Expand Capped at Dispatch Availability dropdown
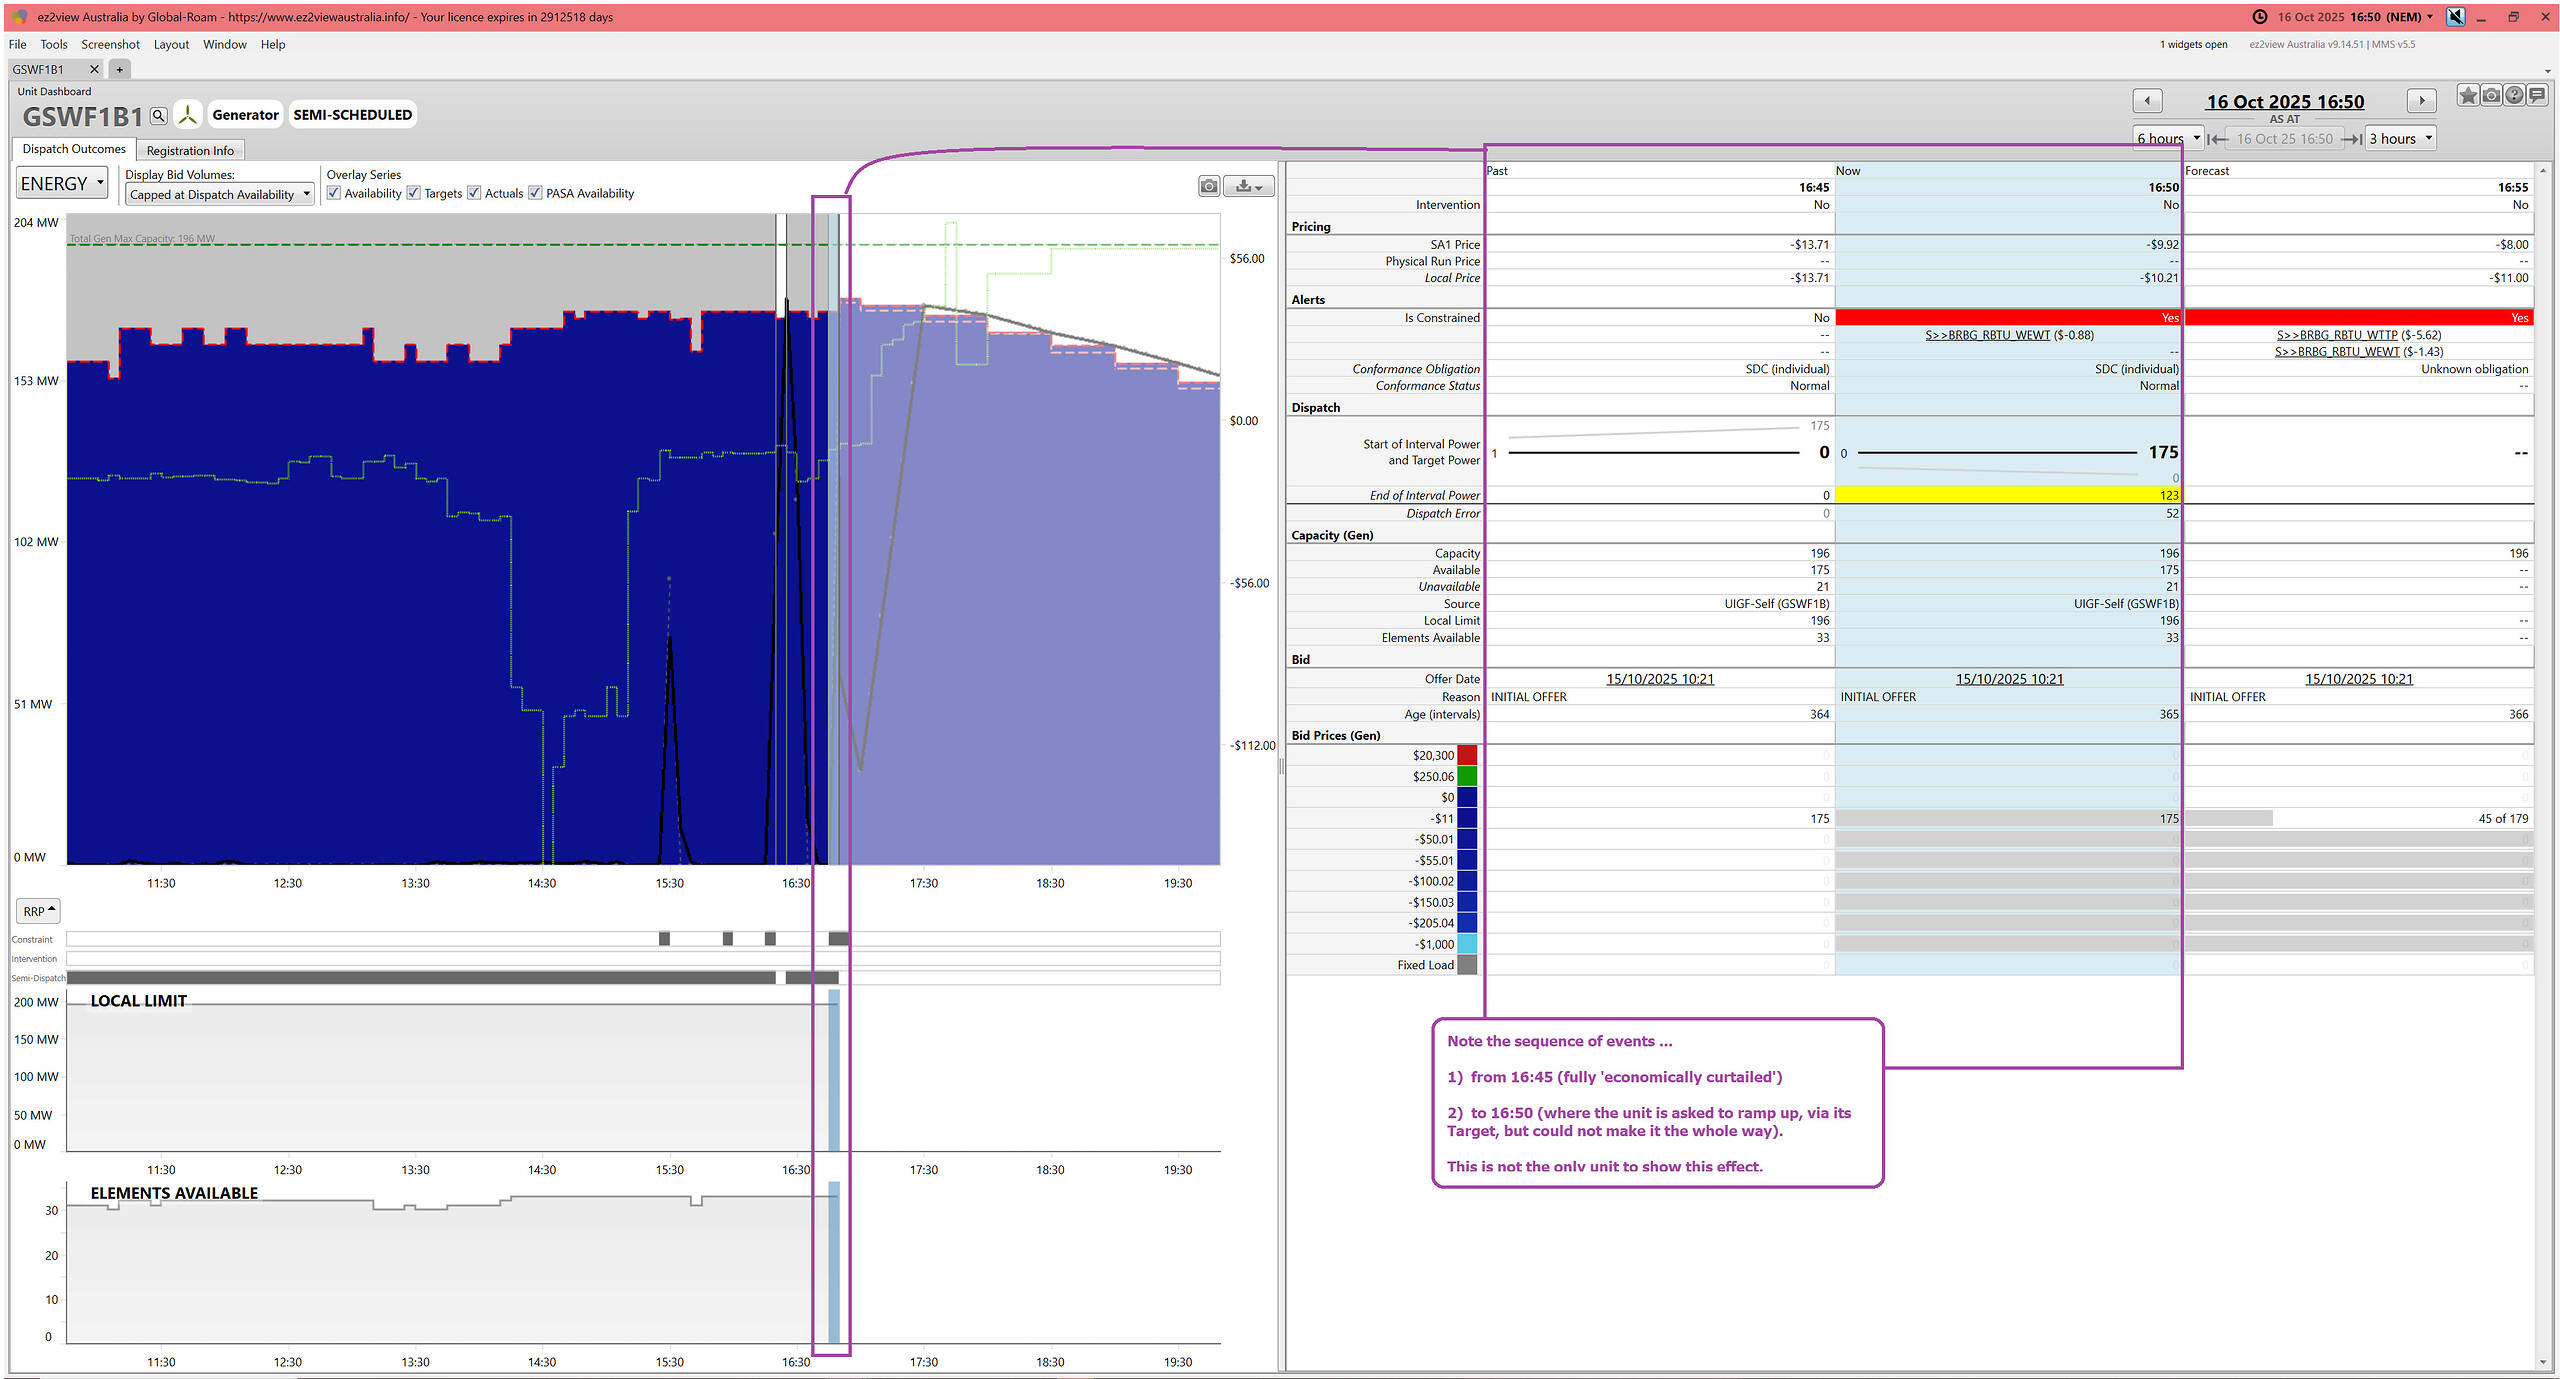This screenshot has height=1379, width=2560. [x=220, y=194]
